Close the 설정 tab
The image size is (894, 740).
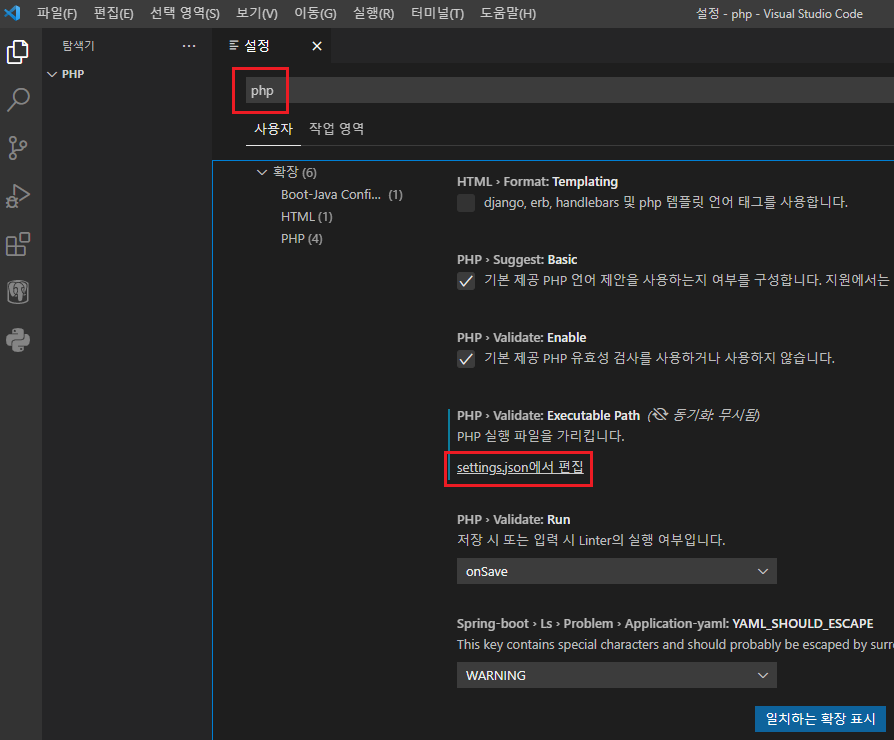(317, 46)
